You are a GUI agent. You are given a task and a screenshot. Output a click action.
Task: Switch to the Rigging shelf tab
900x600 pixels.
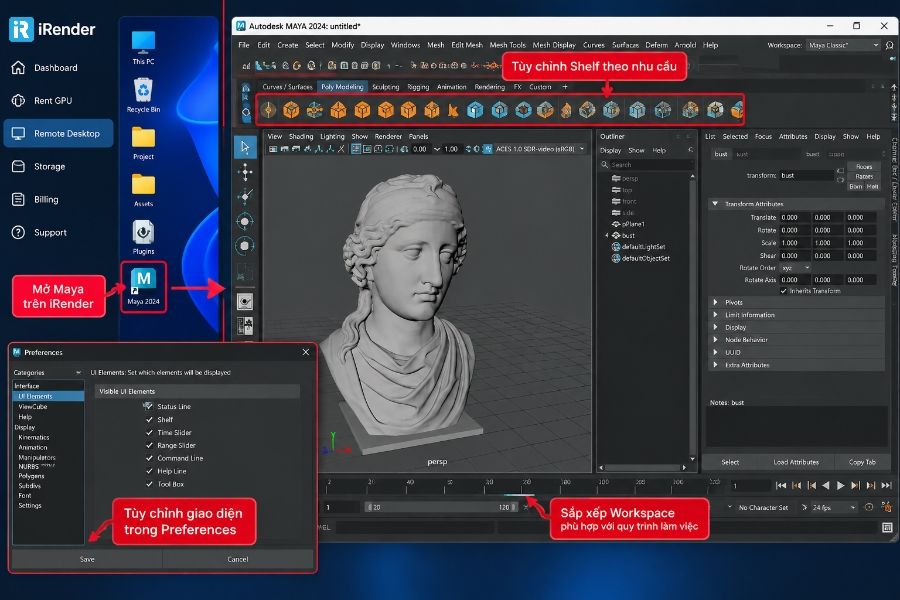pos(418,87)
